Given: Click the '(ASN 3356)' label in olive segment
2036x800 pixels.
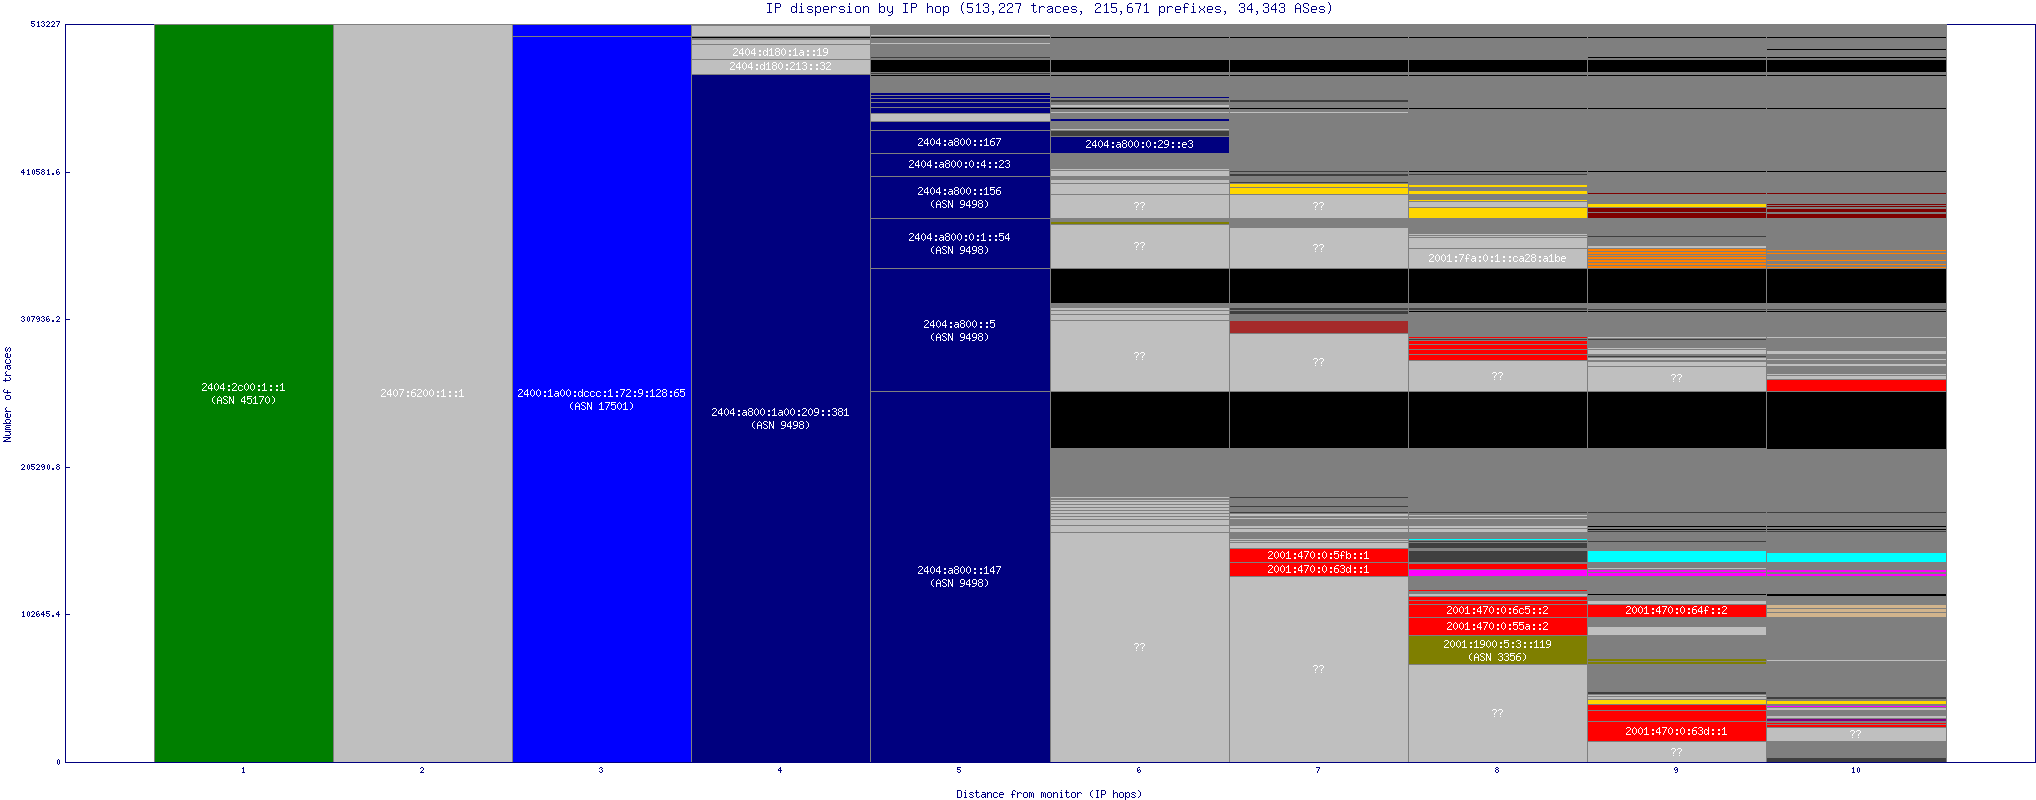Looking at the screenshot, I should (x=1497, y=657).
